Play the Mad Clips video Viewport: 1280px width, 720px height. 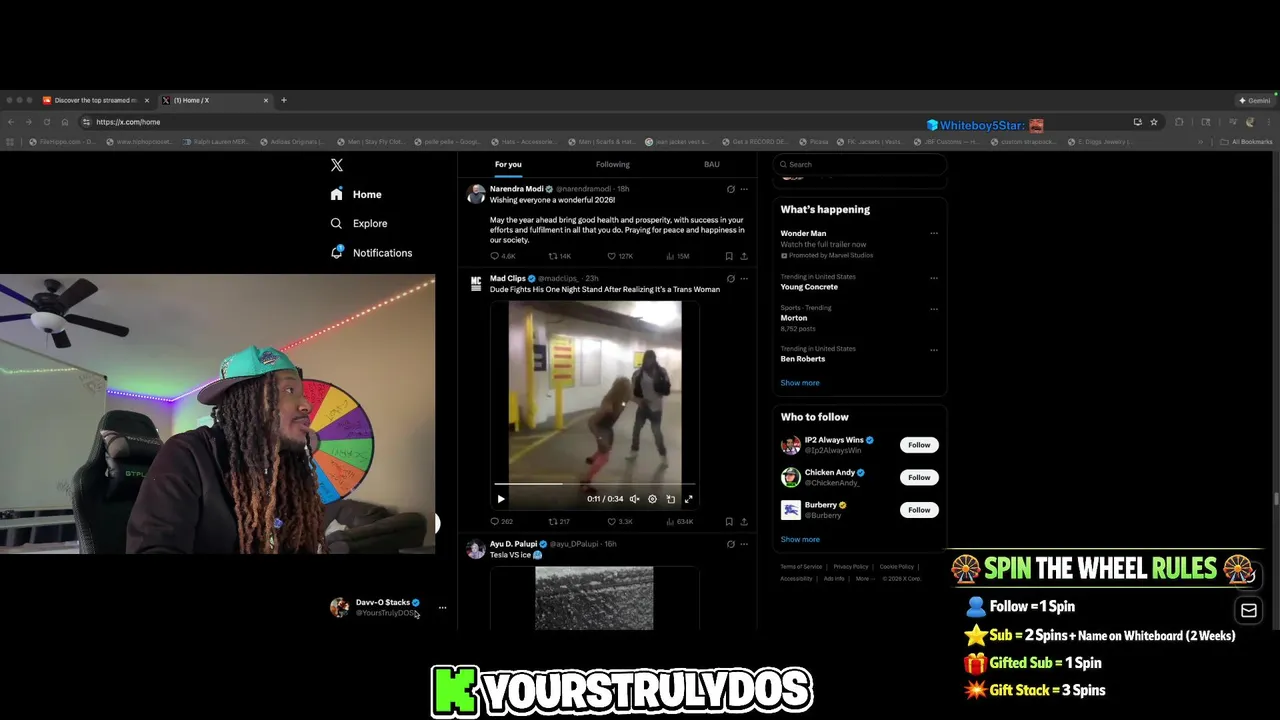point(501,499)
